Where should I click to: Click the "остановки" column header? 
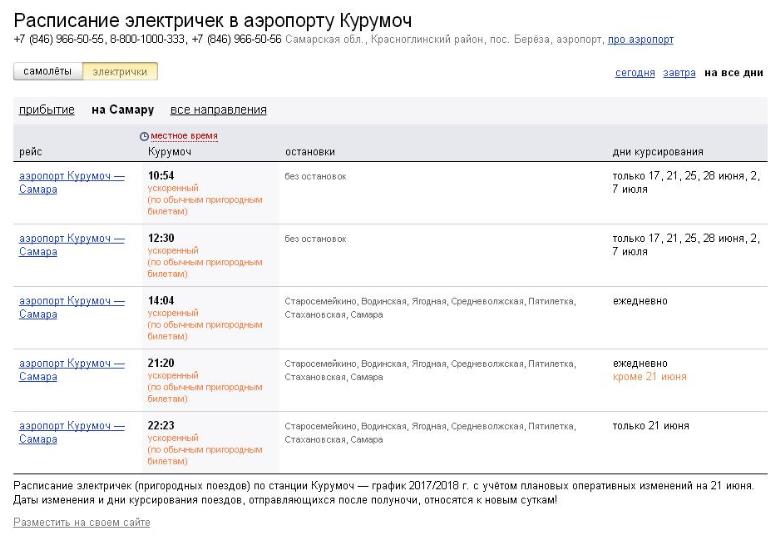309,152
